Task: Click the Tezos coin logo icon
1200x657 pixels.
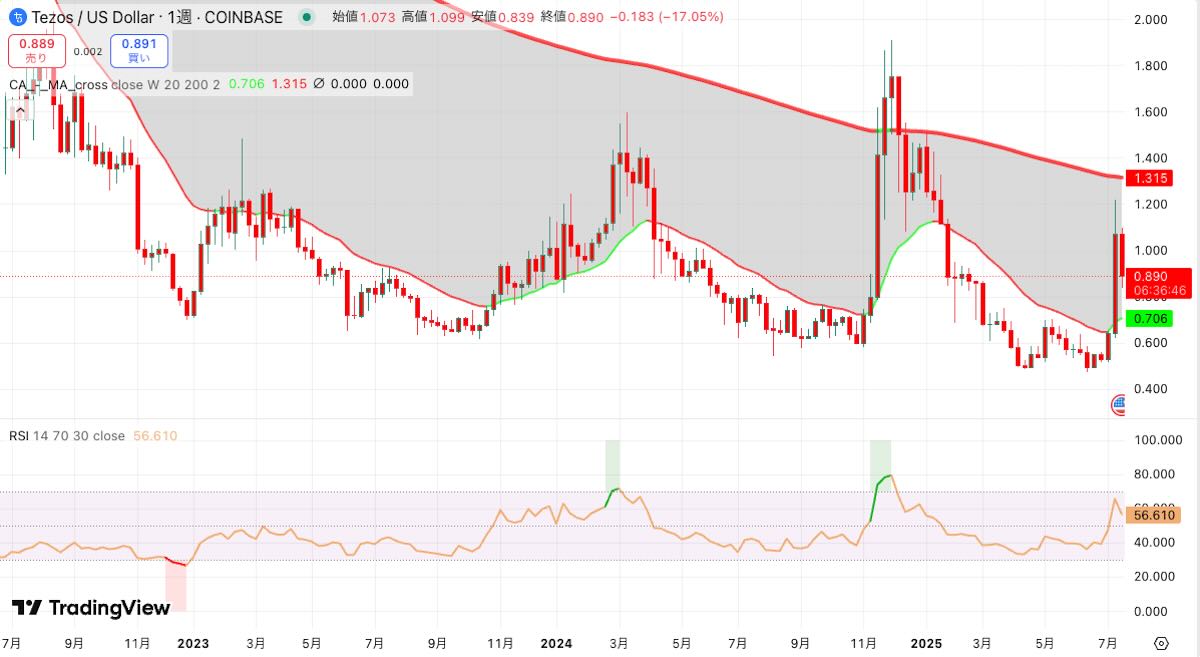Action: [x=18, y=17]
